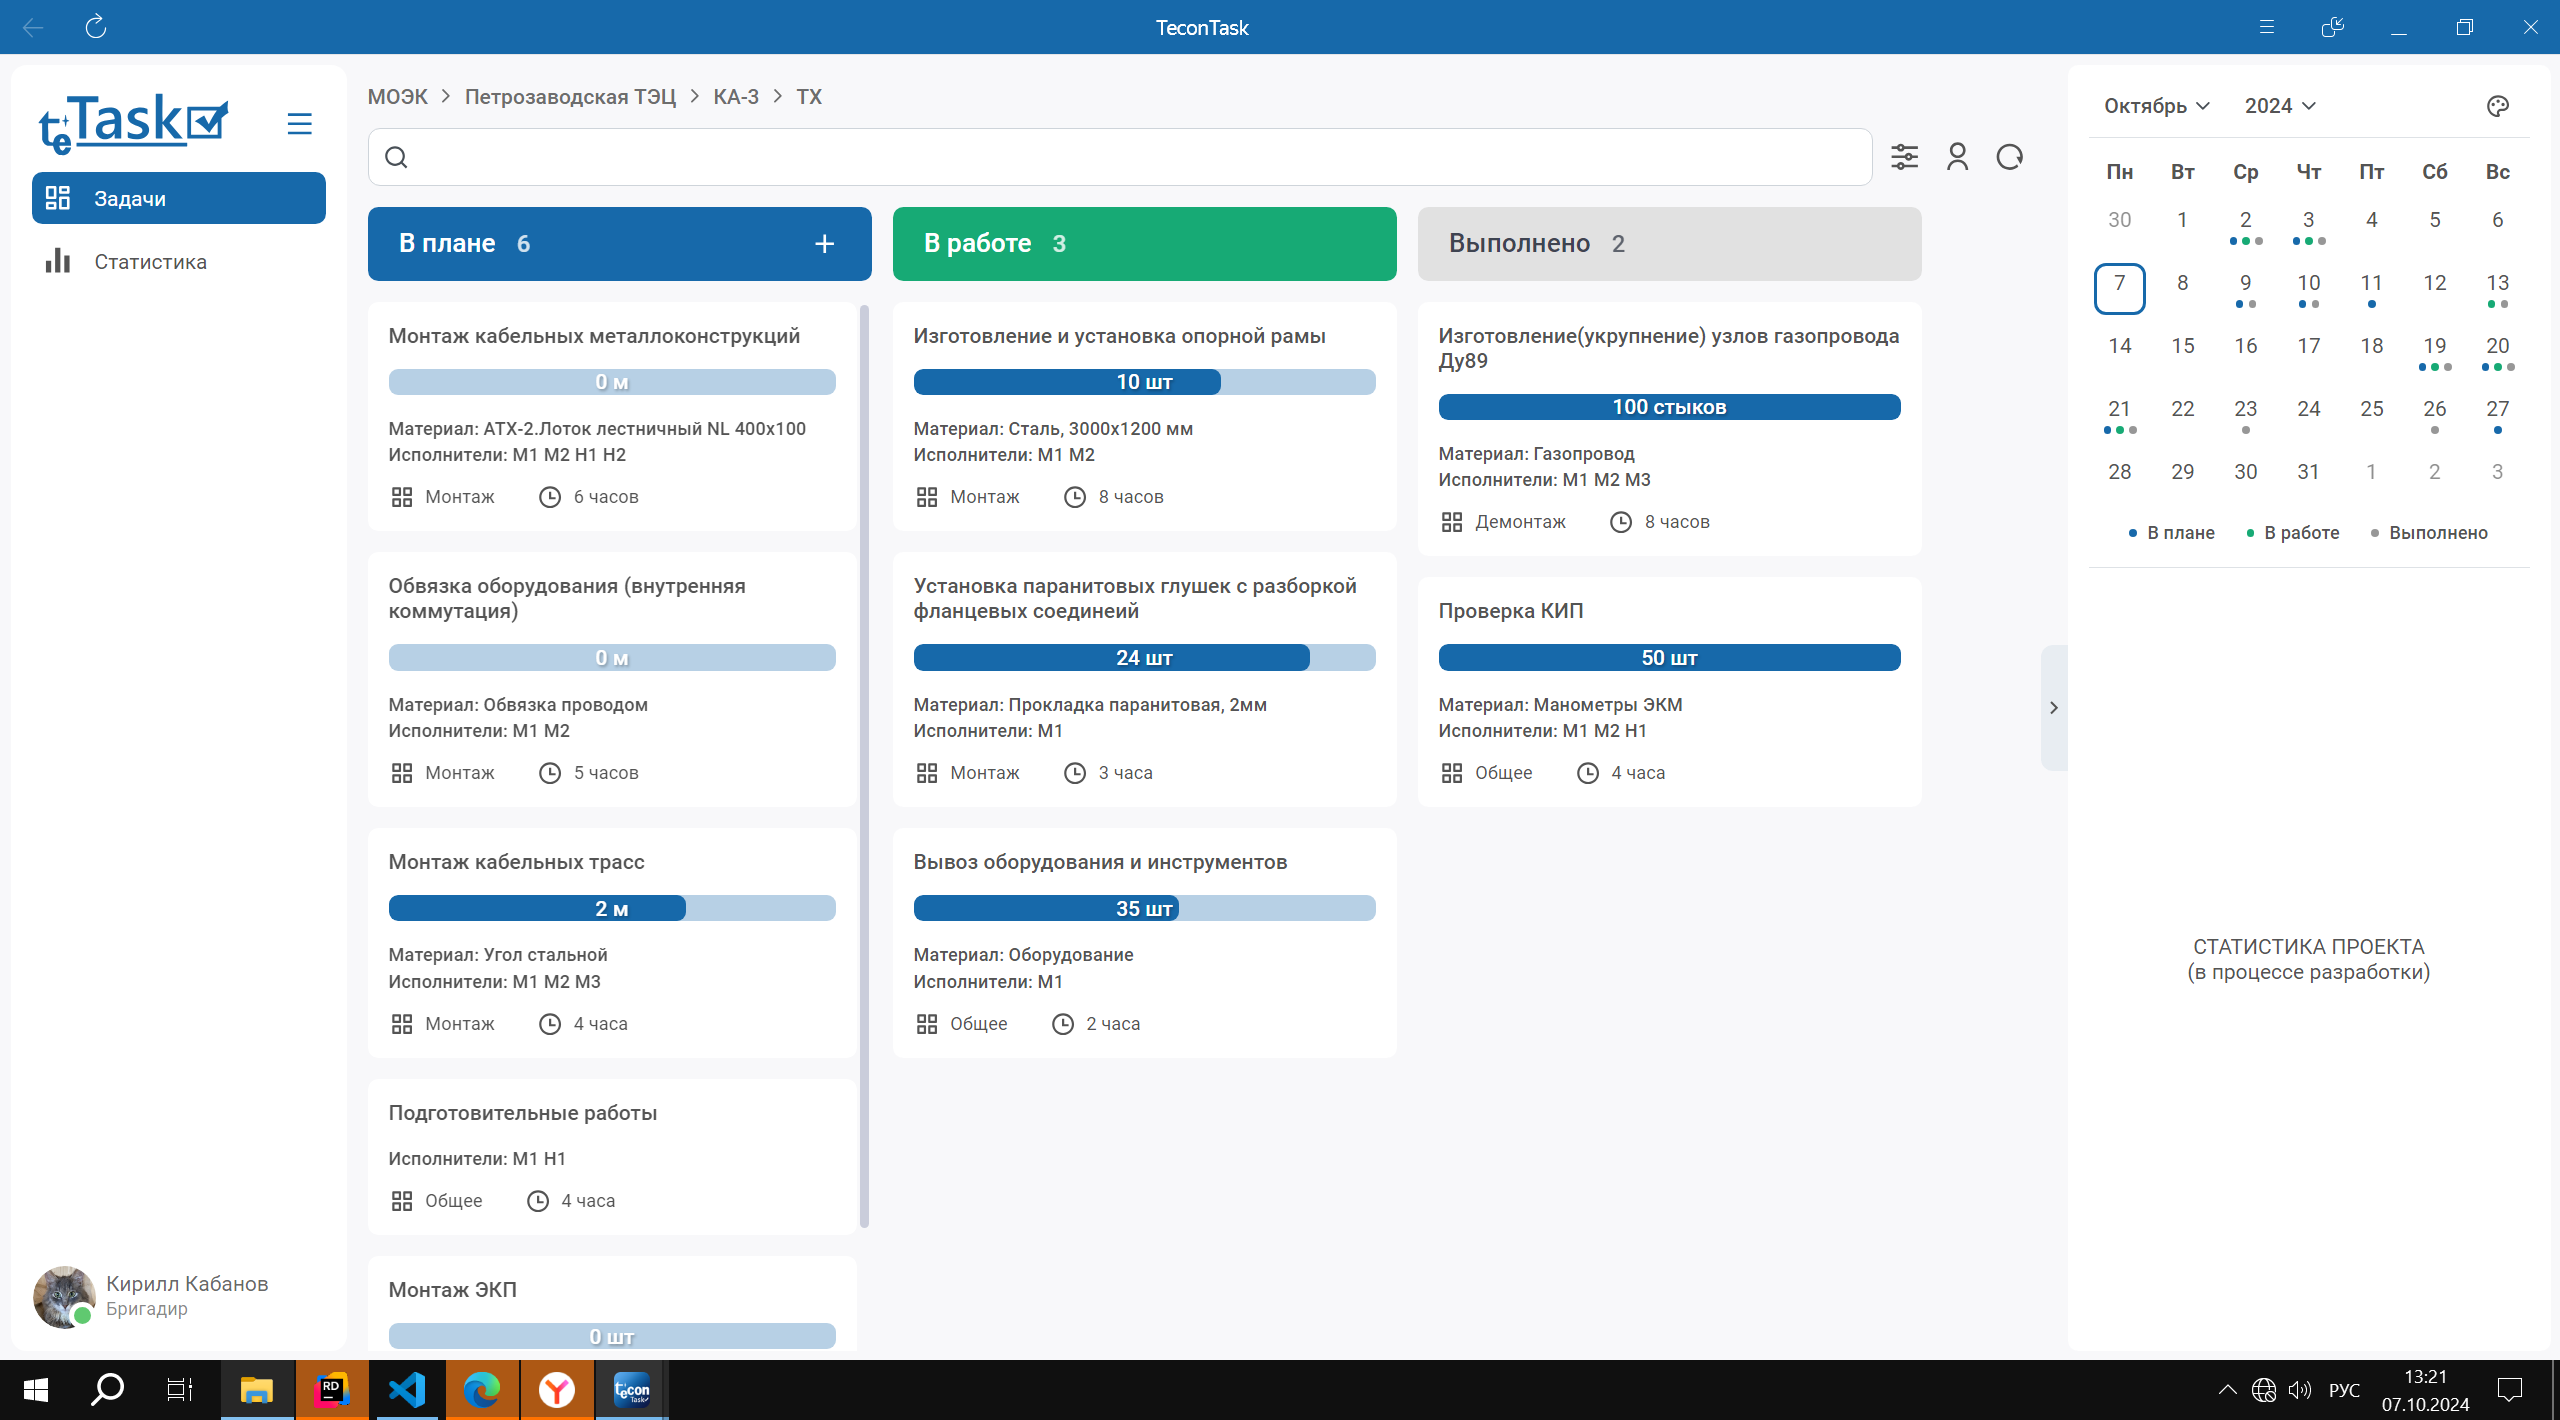Expand the Октябрь month dropdown
The image size is (2560, 1420).
pyautogui.click(x=2156, y=106)
